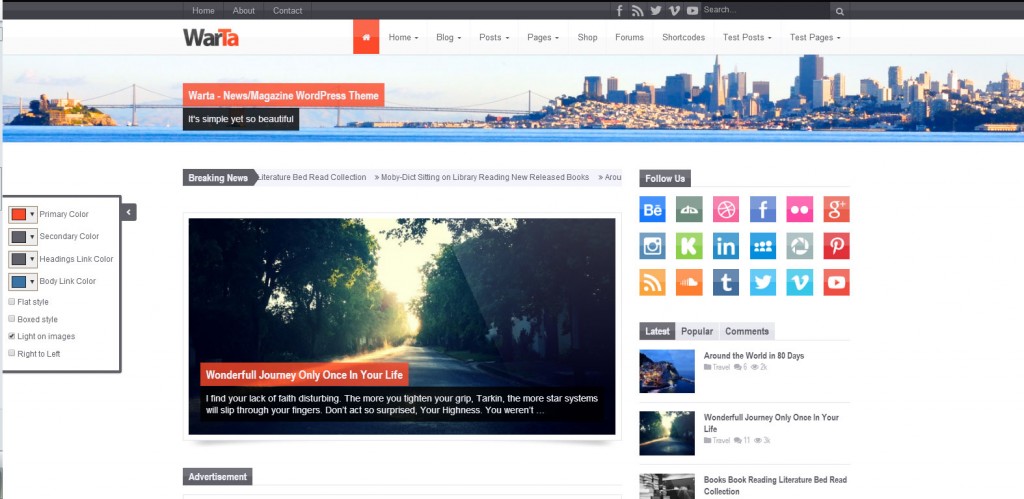Click Home in the dark top bar
The height and width of the screenshot is (499, 1024).
pos(203,10)
